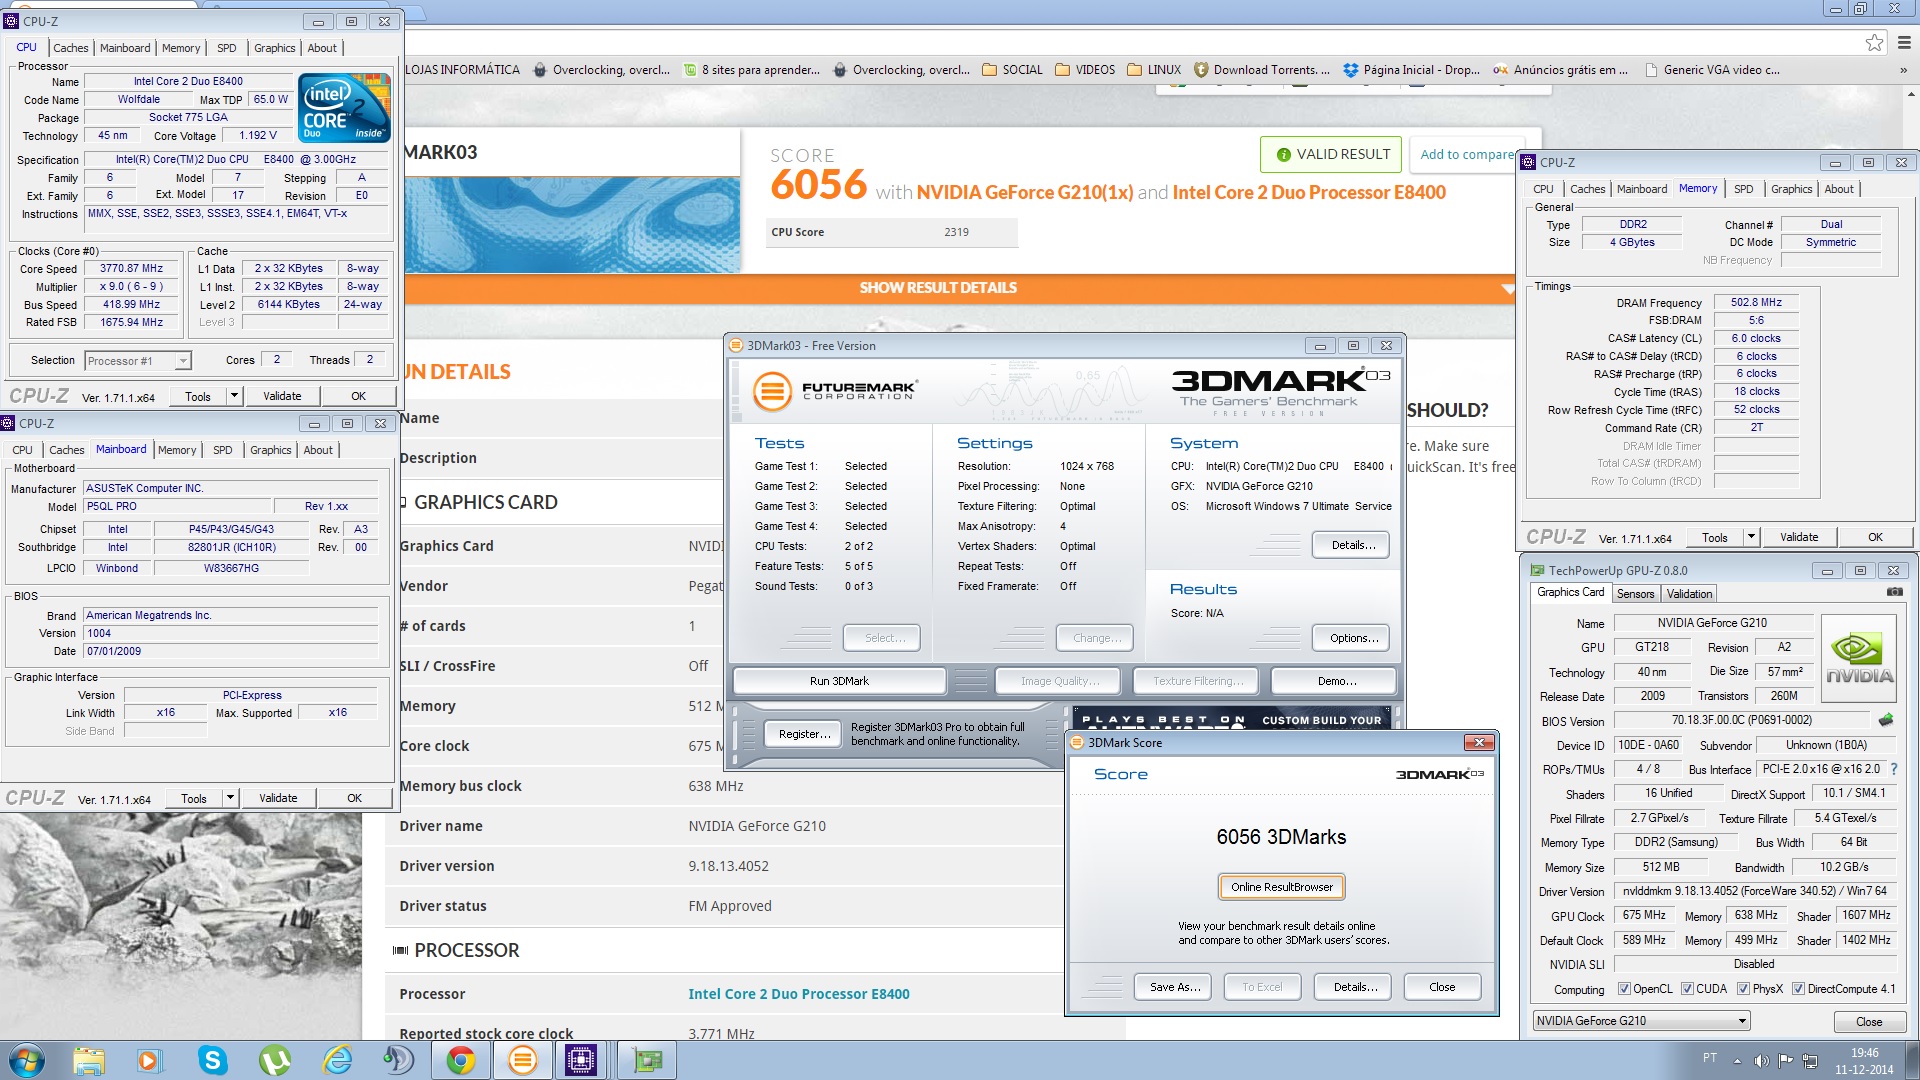This screenshot has width=1920, height=1080.
Task: Click the P5QL PRO model field
Action: (x=177, y=506)
